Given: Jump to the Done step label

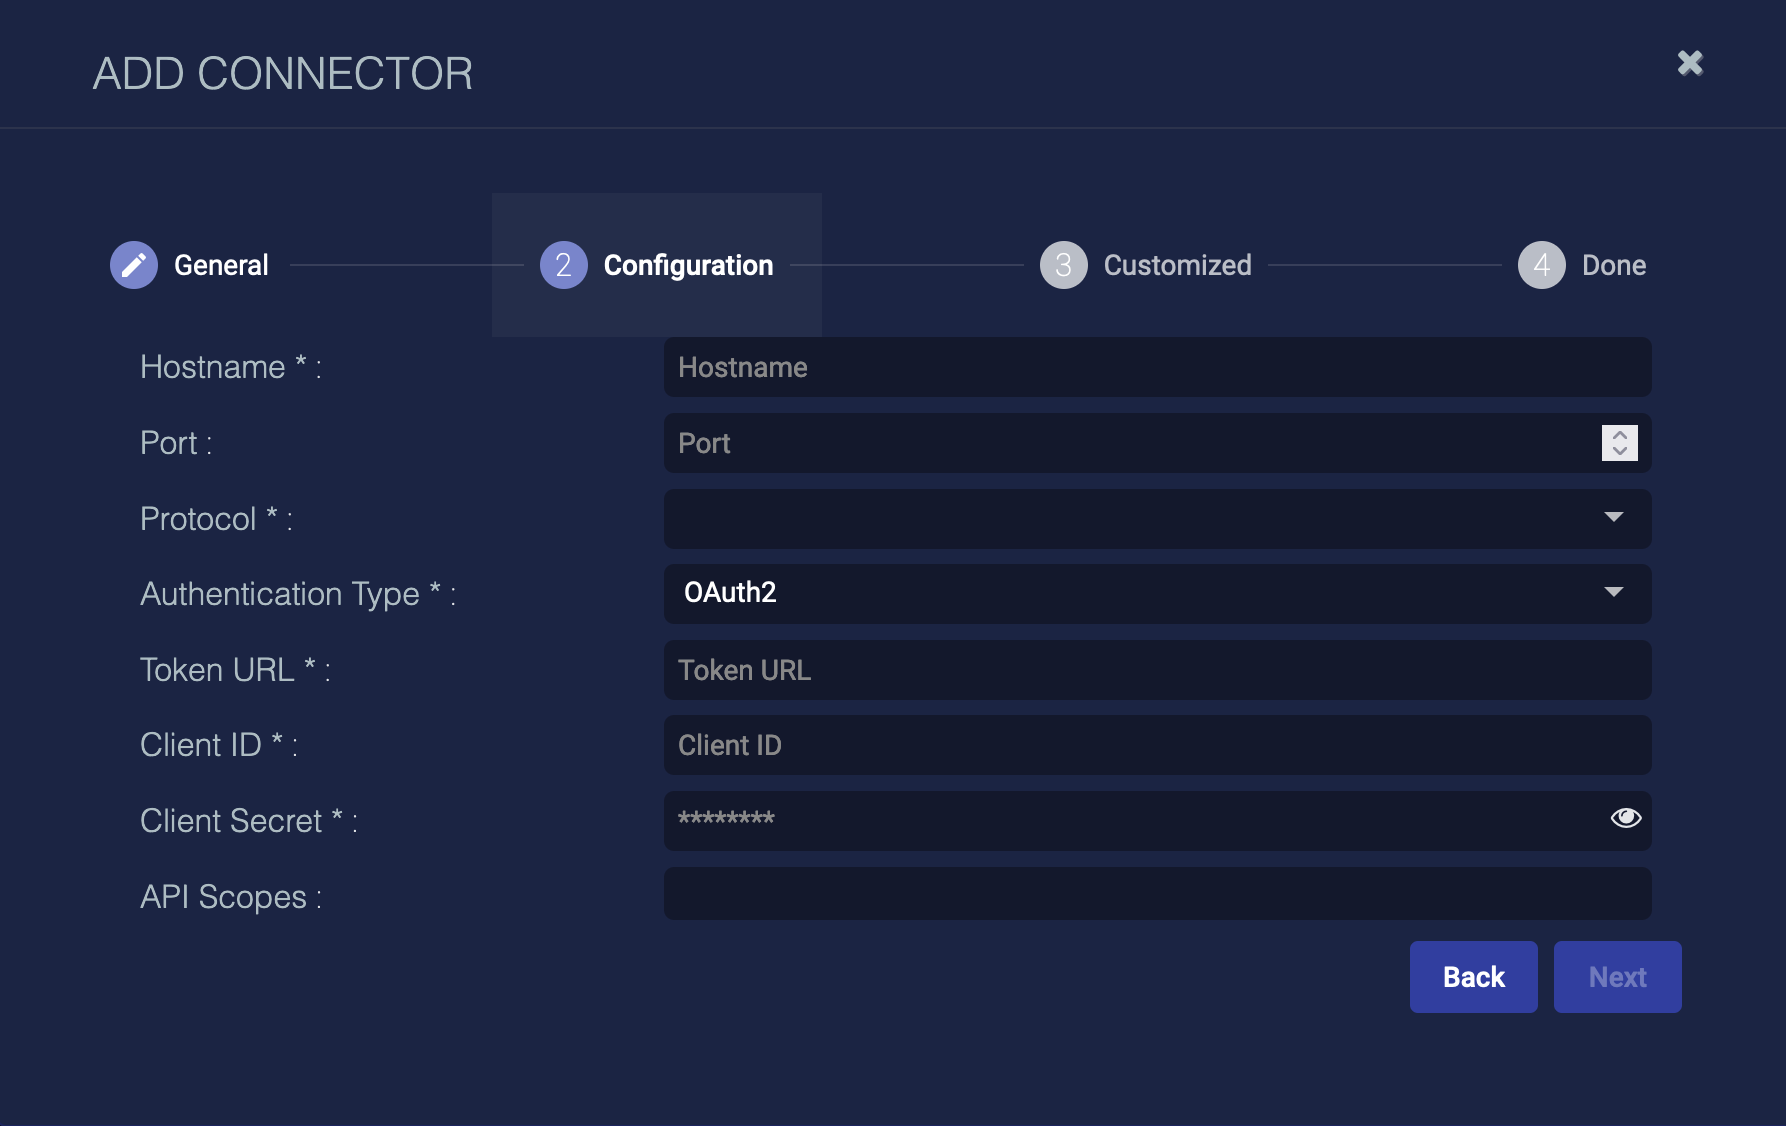Looking at the screenshot, I should click(1613, 265).
